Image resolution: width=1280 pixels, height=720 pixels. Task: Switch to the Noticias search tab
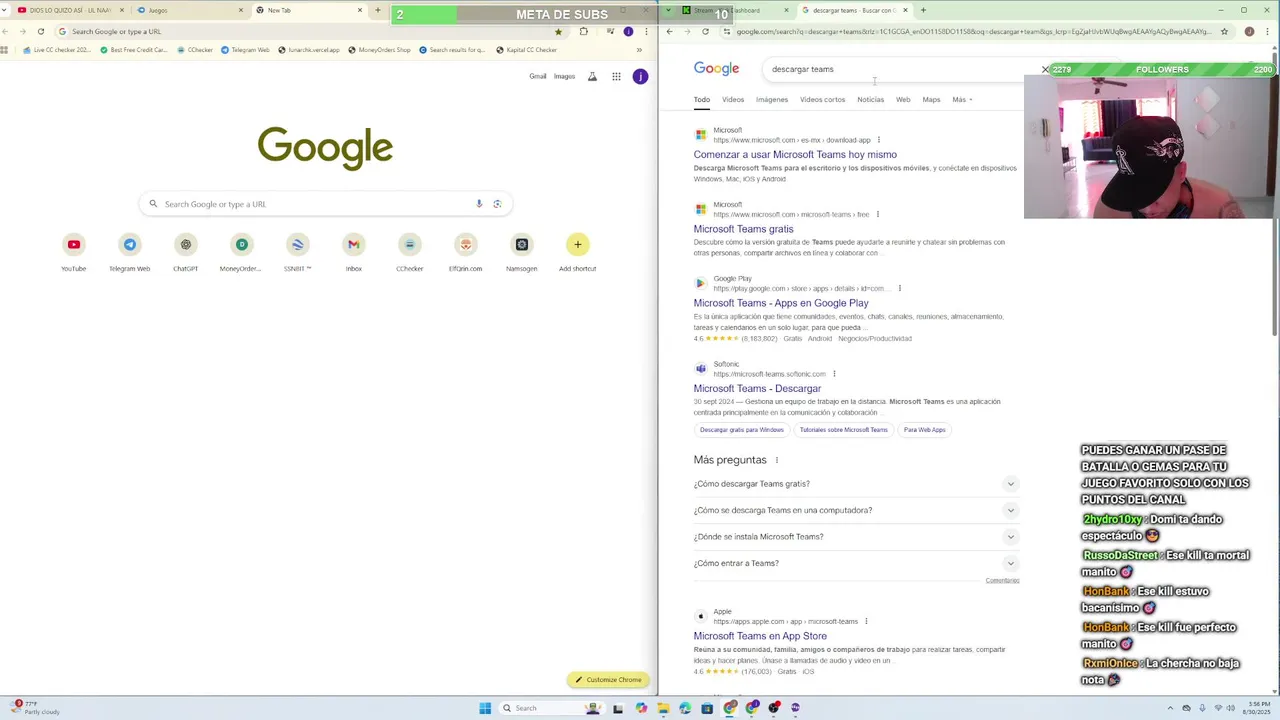pyautogui.click(x=870, y=99)
